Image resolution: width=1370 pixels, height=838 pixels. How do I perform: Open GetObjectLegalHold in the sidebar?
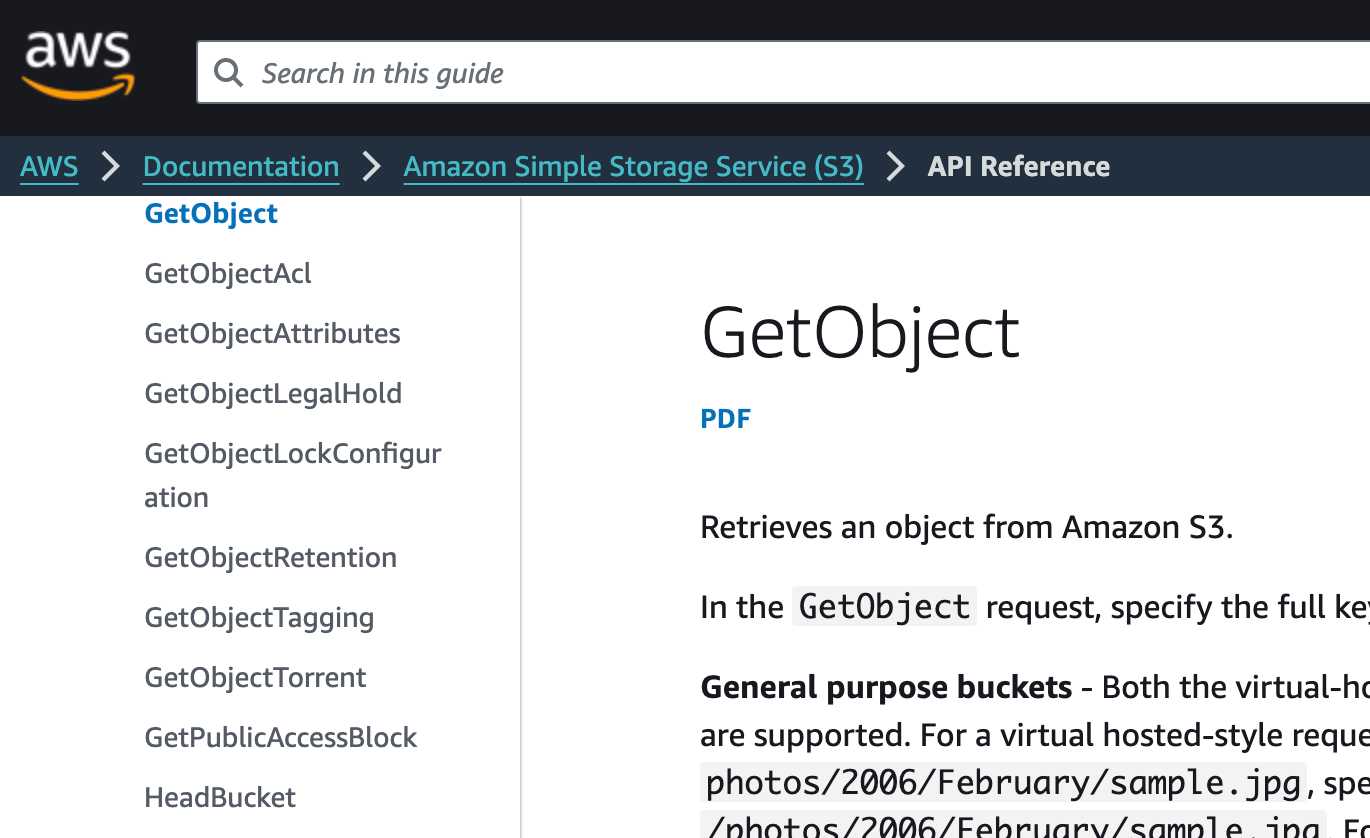[273, 393]
